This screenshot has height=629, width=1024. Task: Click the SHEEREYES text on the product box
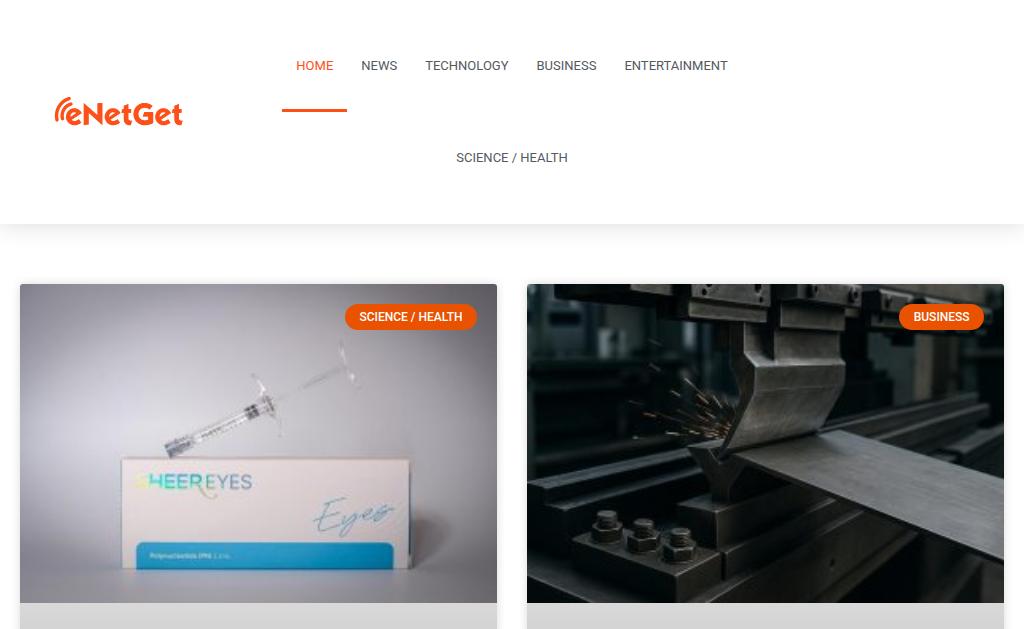[x=193, y=483]
